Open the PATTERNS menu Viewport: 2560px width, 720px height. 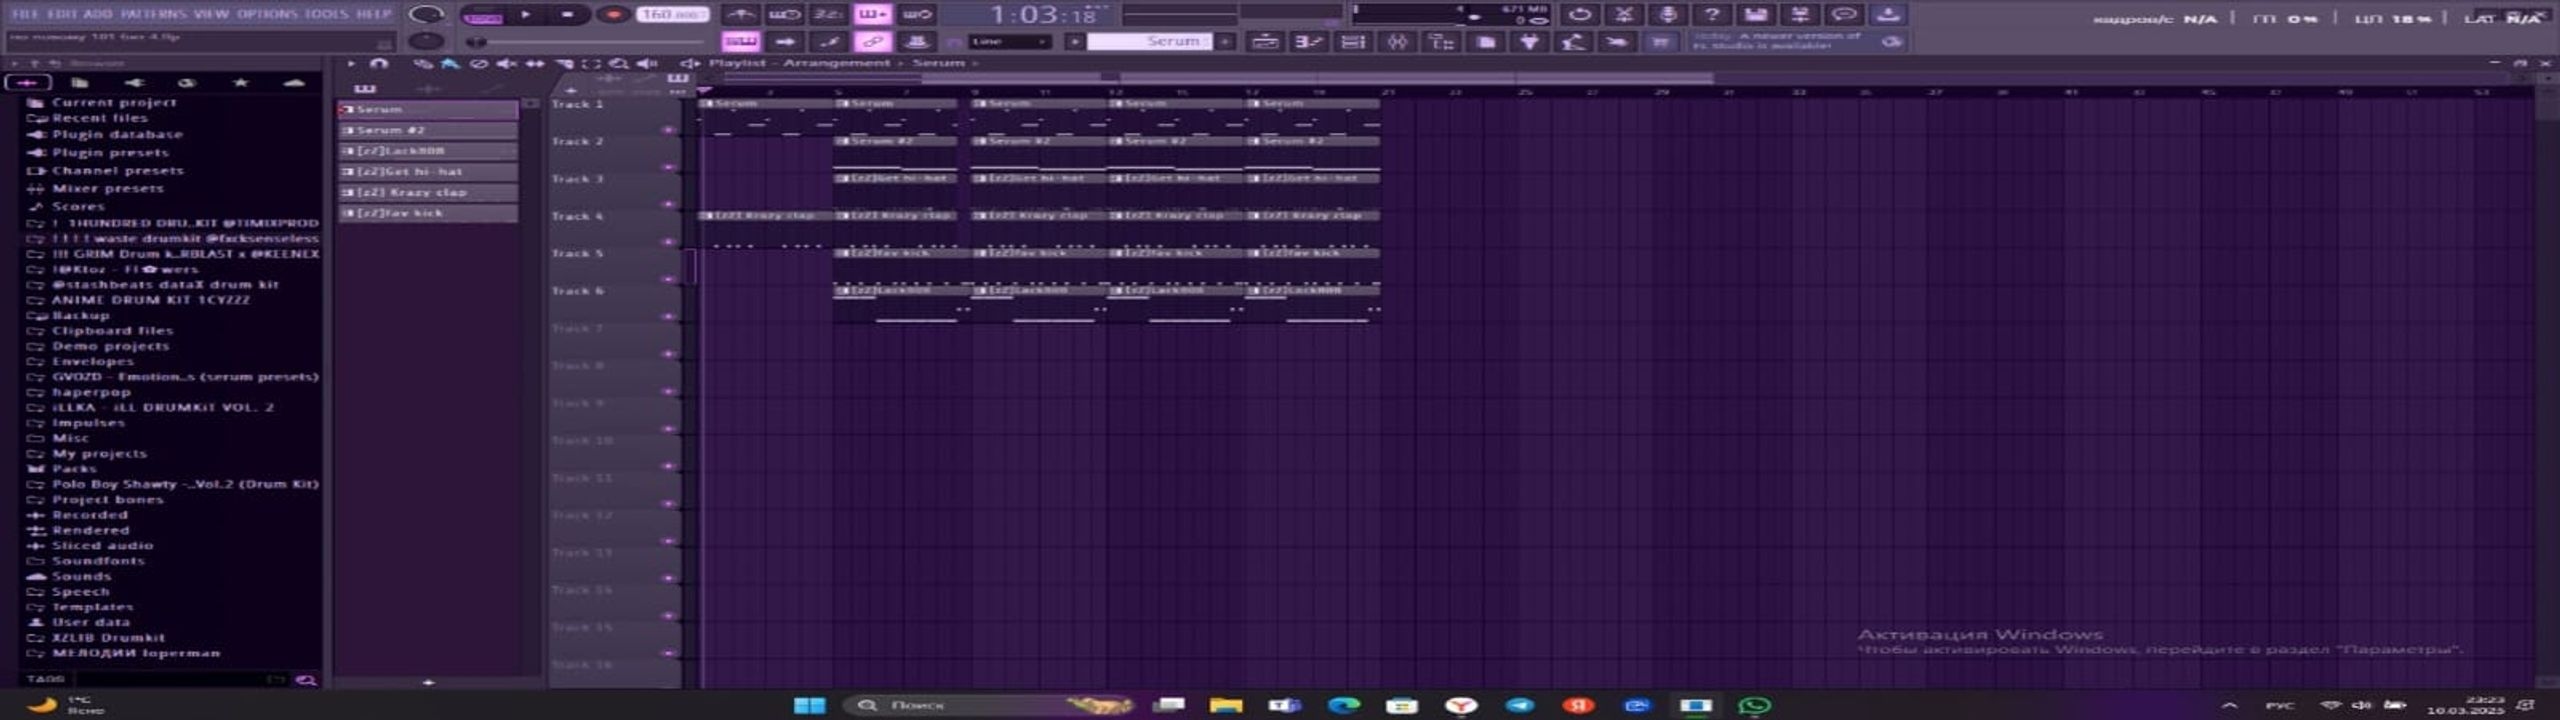pyautogui.click(x=153, y=14)
